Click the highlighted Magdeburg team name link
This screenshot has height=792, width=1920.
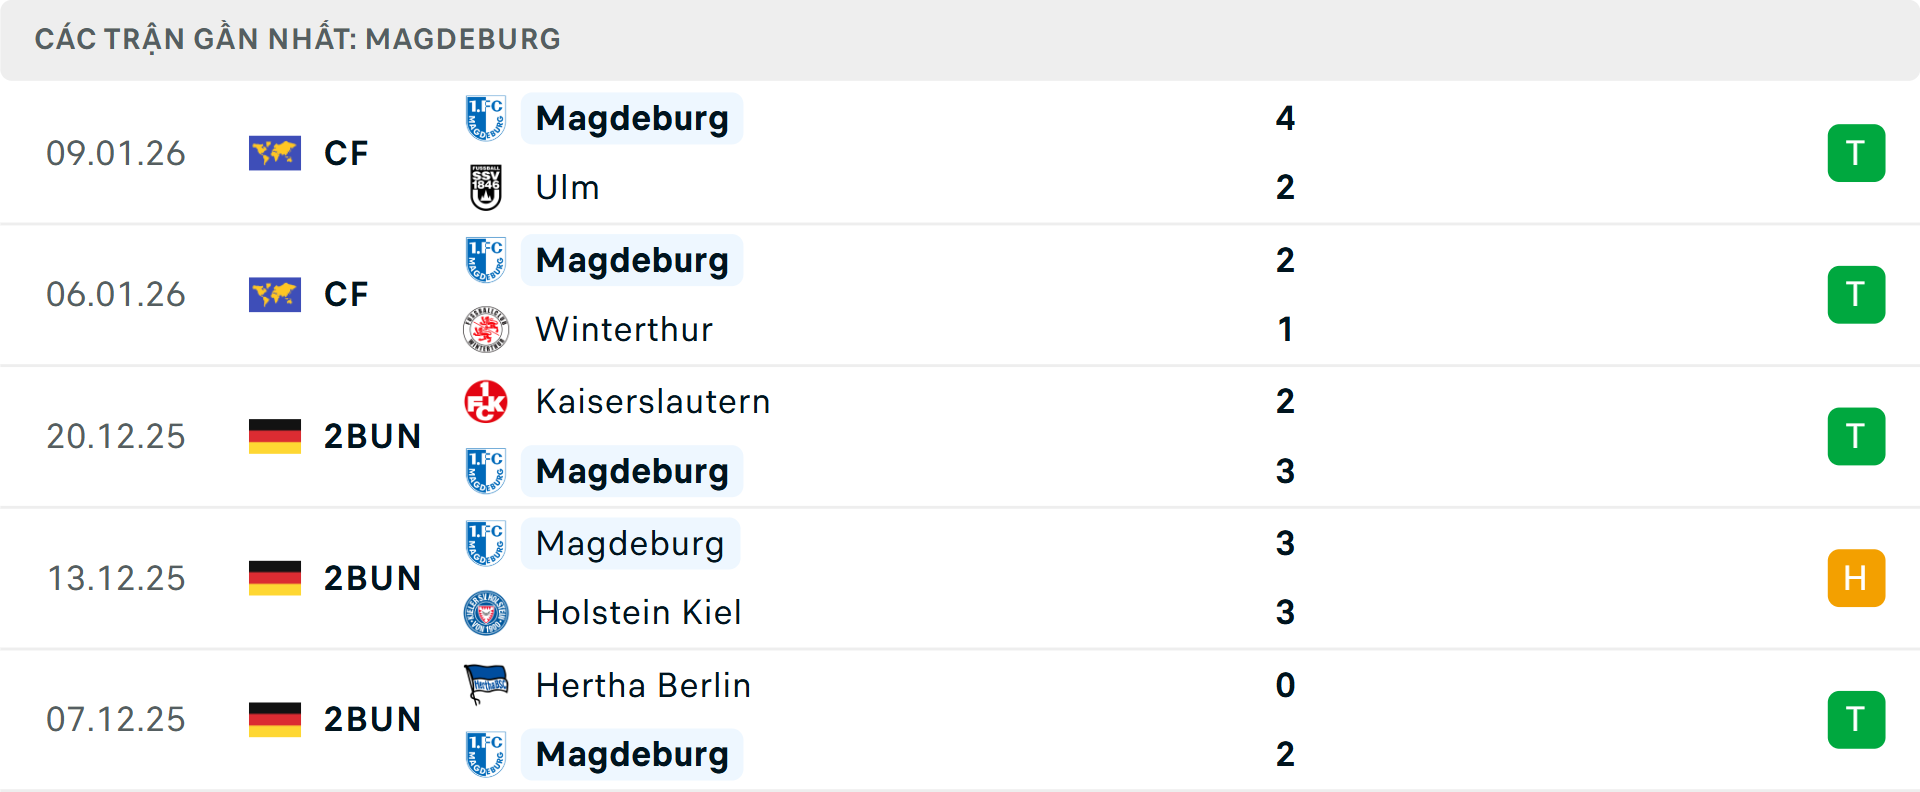pyautogui.click(x=631, y=117)
